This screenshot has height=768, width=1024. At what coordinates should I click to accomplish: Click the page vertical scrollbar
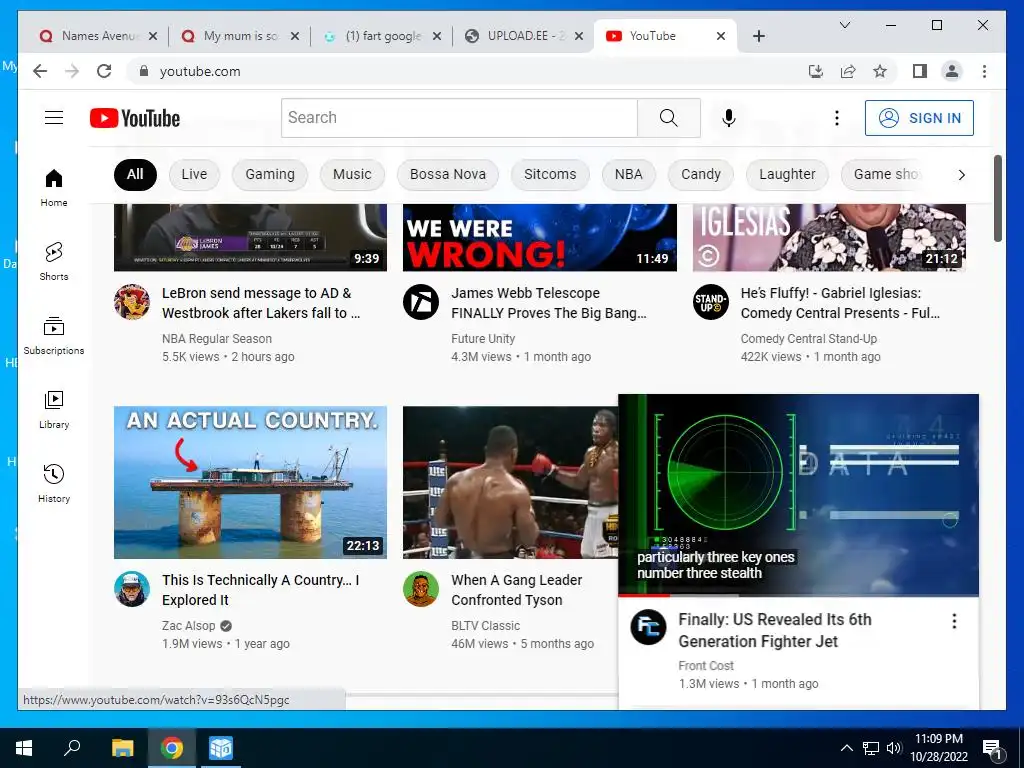coord(997,199)
